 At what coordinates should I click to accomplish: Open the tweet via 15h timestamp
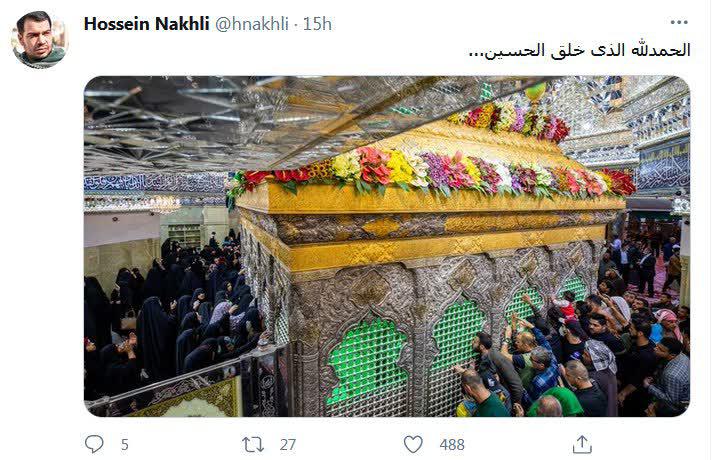click(x=317, y=24)
